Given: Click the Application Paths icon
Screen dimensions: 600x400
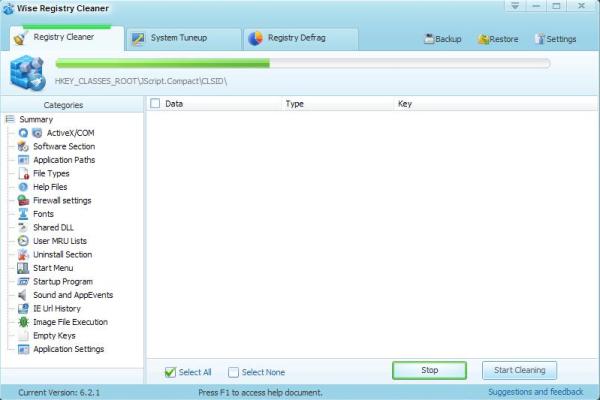Looking at the screenshot, I should [x=23, y=160].
